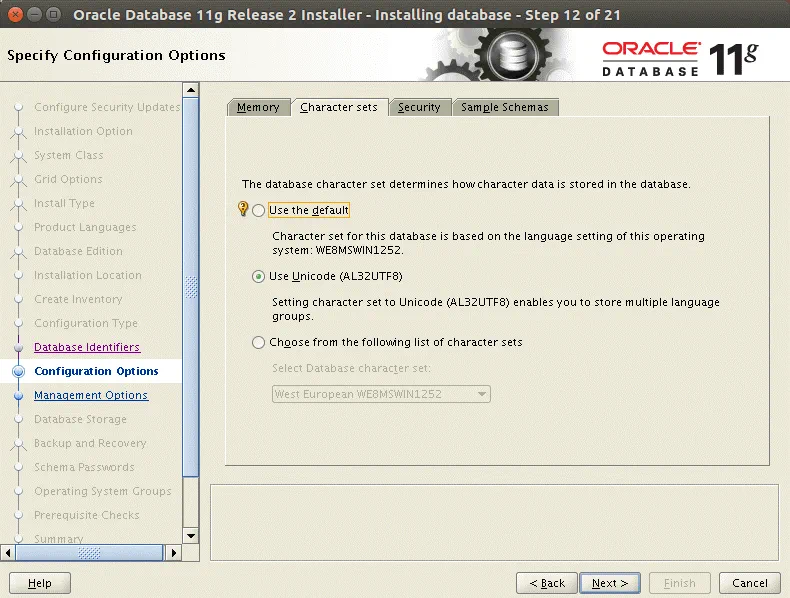Open the Database Identifiers step link

coord(87,347)
